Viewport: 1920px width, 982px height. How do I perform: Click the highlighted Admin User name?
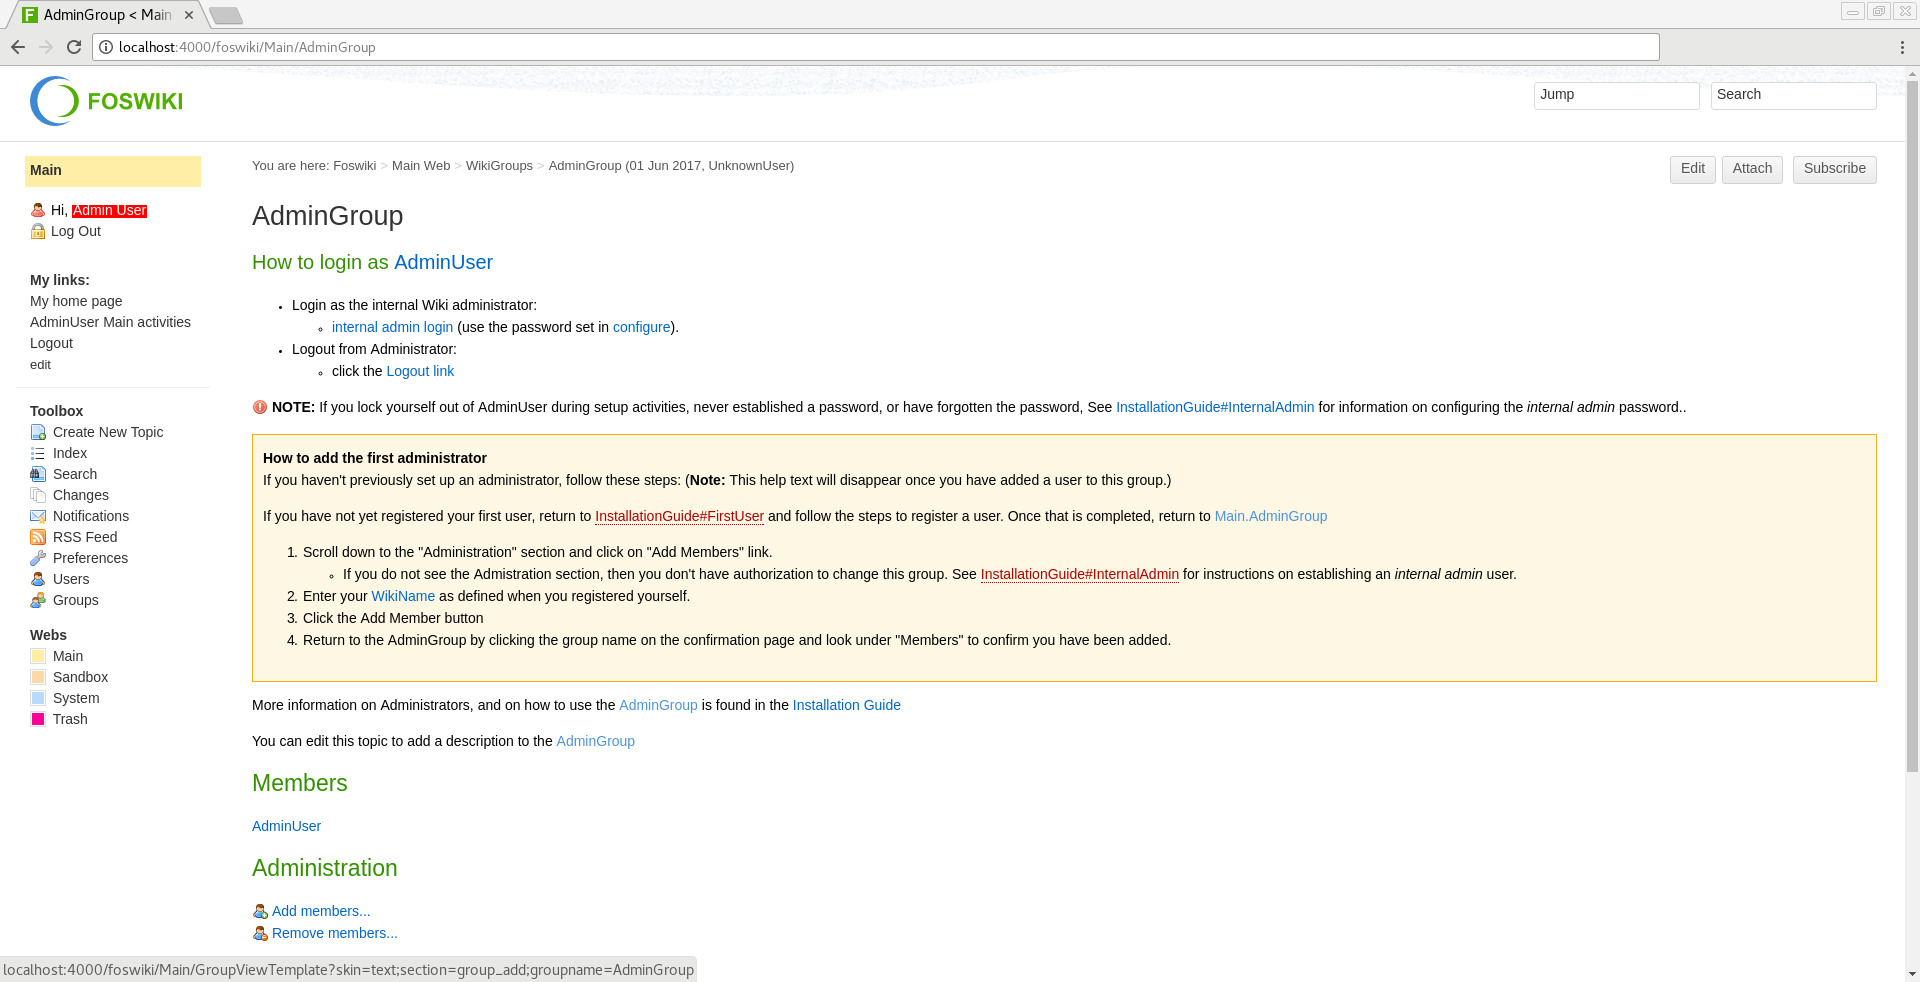109,210
